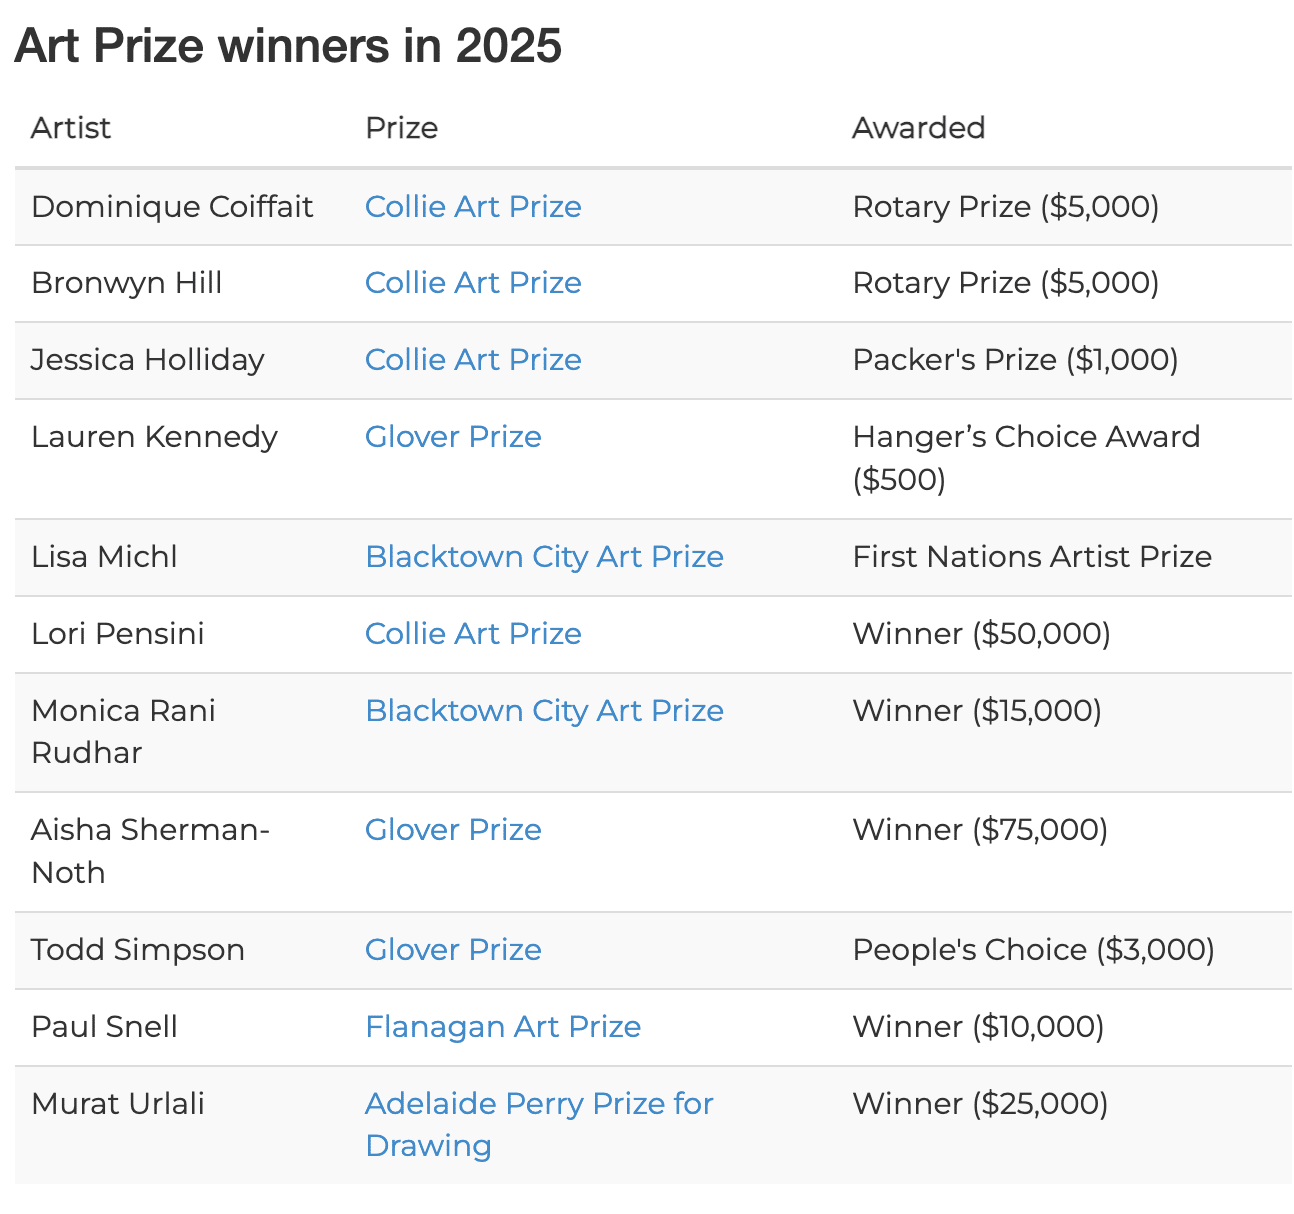Open Collie Art Prize link beside Jessica Holliday
1294x1214 pixels.
pos(472,360)
